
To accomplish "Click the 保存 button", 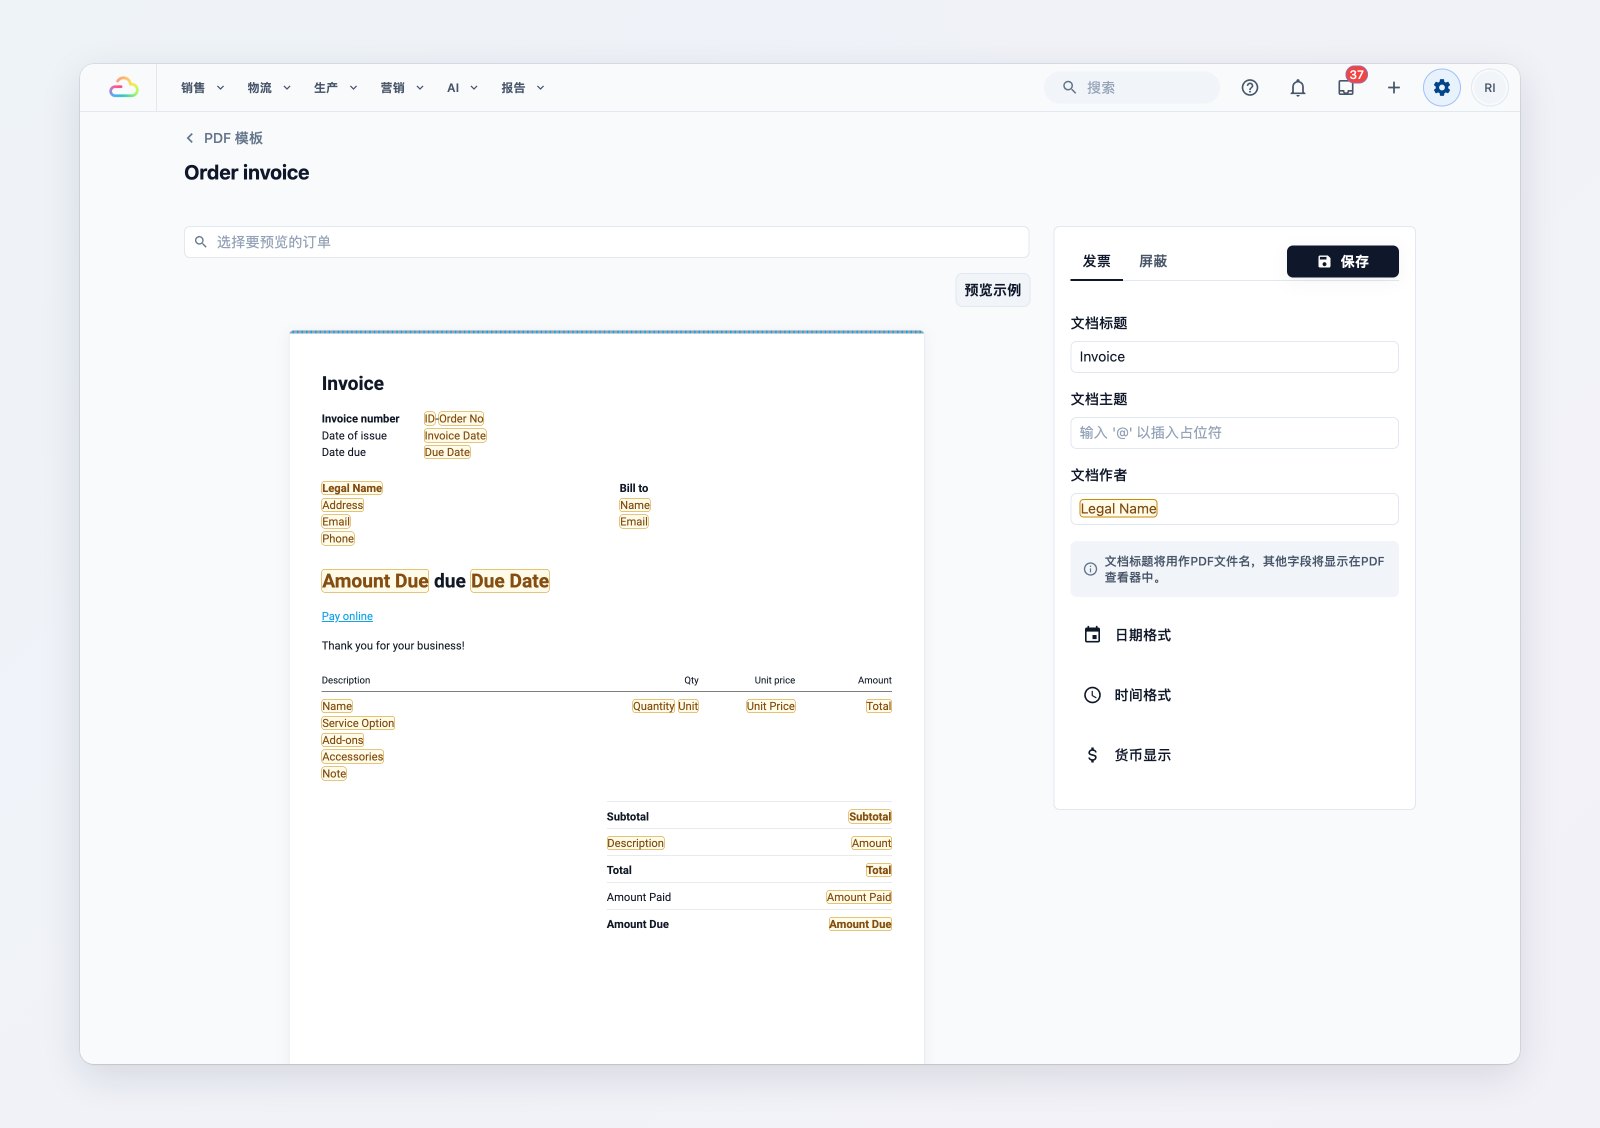I will (x=1343, y=261).
